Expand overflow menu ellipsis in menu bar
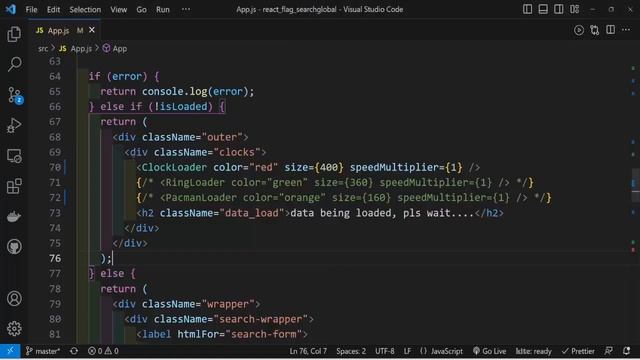The height and width of the screenshot is (360, 640). pyautogui.click(x=186, y=9)
